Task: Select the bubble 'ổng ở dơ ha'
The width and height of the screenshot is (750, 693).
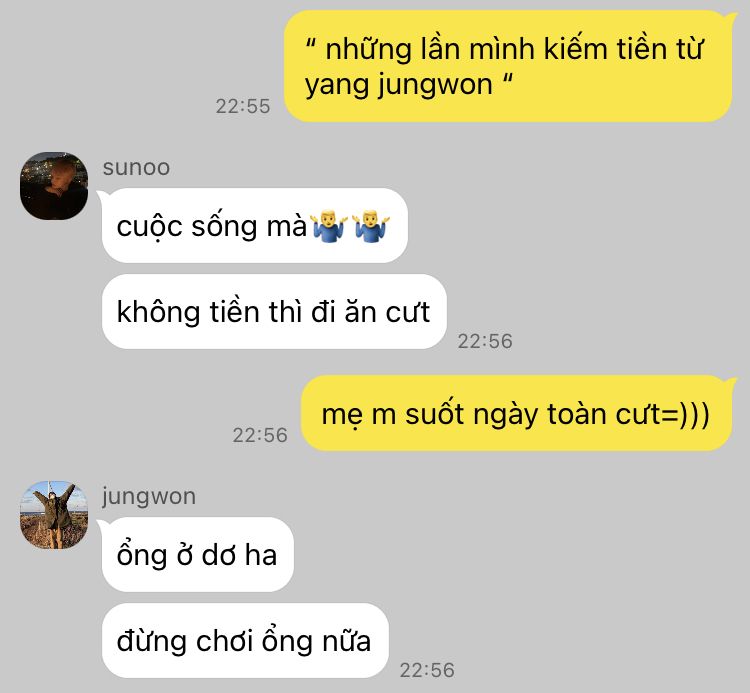Action: click(x=198, y=554)
